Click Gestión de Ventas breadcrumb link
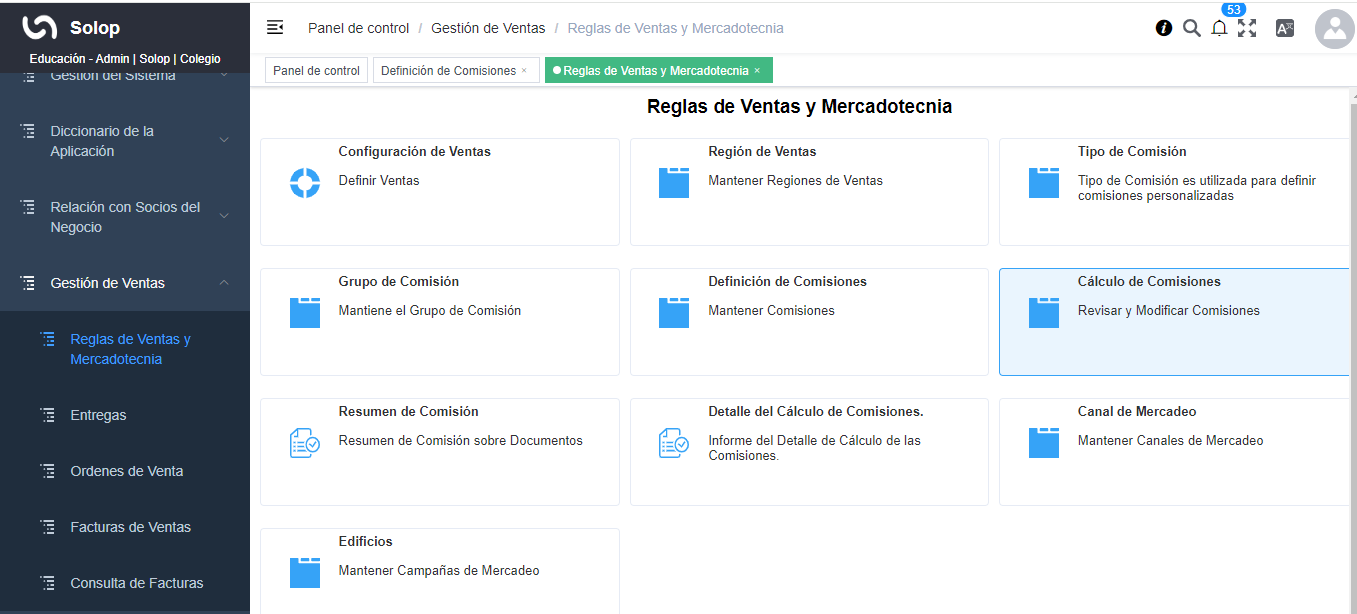Viewport: 1357px width, 614px height. 487,28
